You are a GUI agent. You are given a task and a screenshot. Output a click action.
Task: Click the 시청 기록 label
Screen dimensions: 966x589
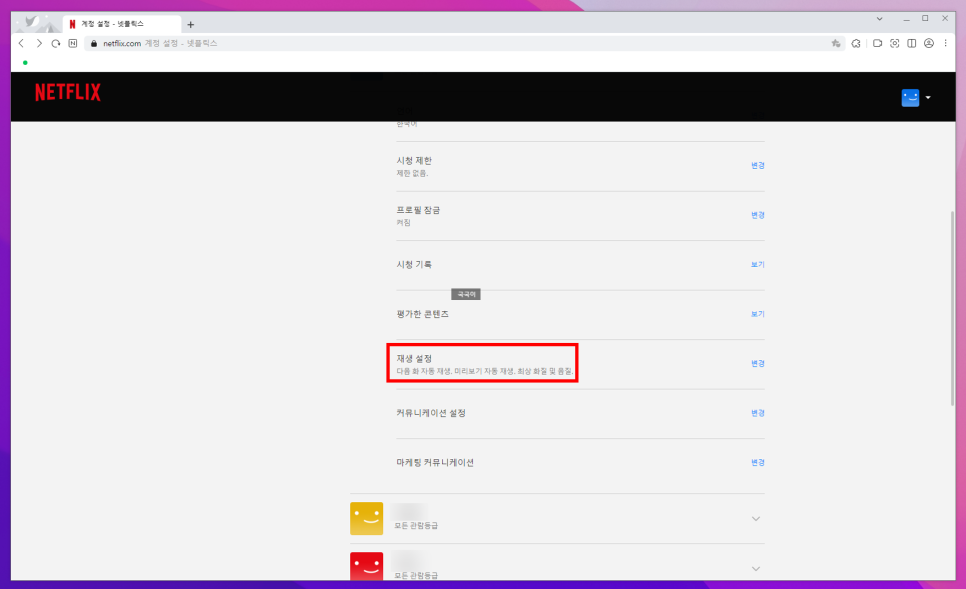pyautogui.click(x=414, y=264)
